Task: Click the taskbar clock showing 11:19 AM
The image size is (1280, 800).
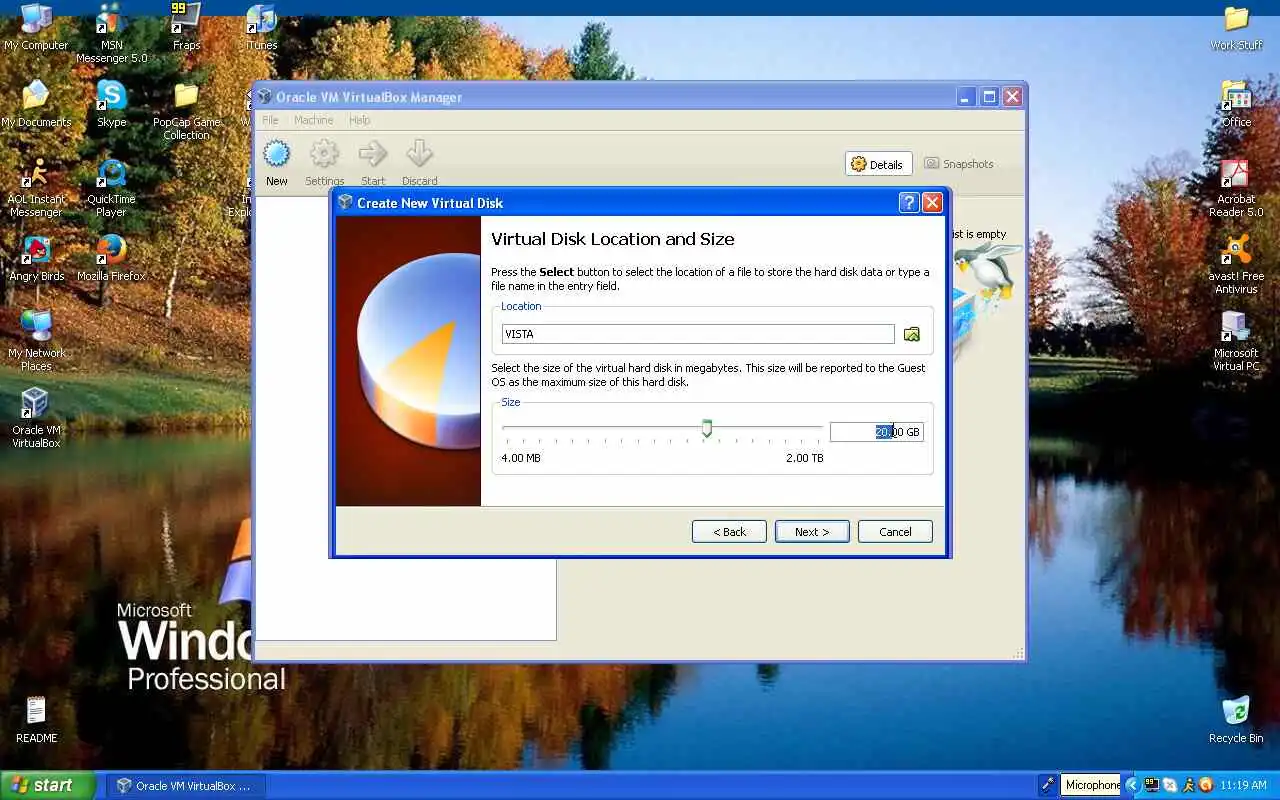Action: click(1244, 786)
